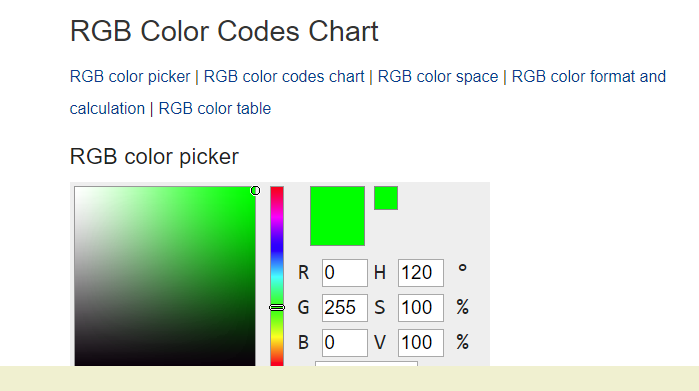Follow the RGB color codes chart link
Viewport: 699px width, 391px height.
[284, 77]
